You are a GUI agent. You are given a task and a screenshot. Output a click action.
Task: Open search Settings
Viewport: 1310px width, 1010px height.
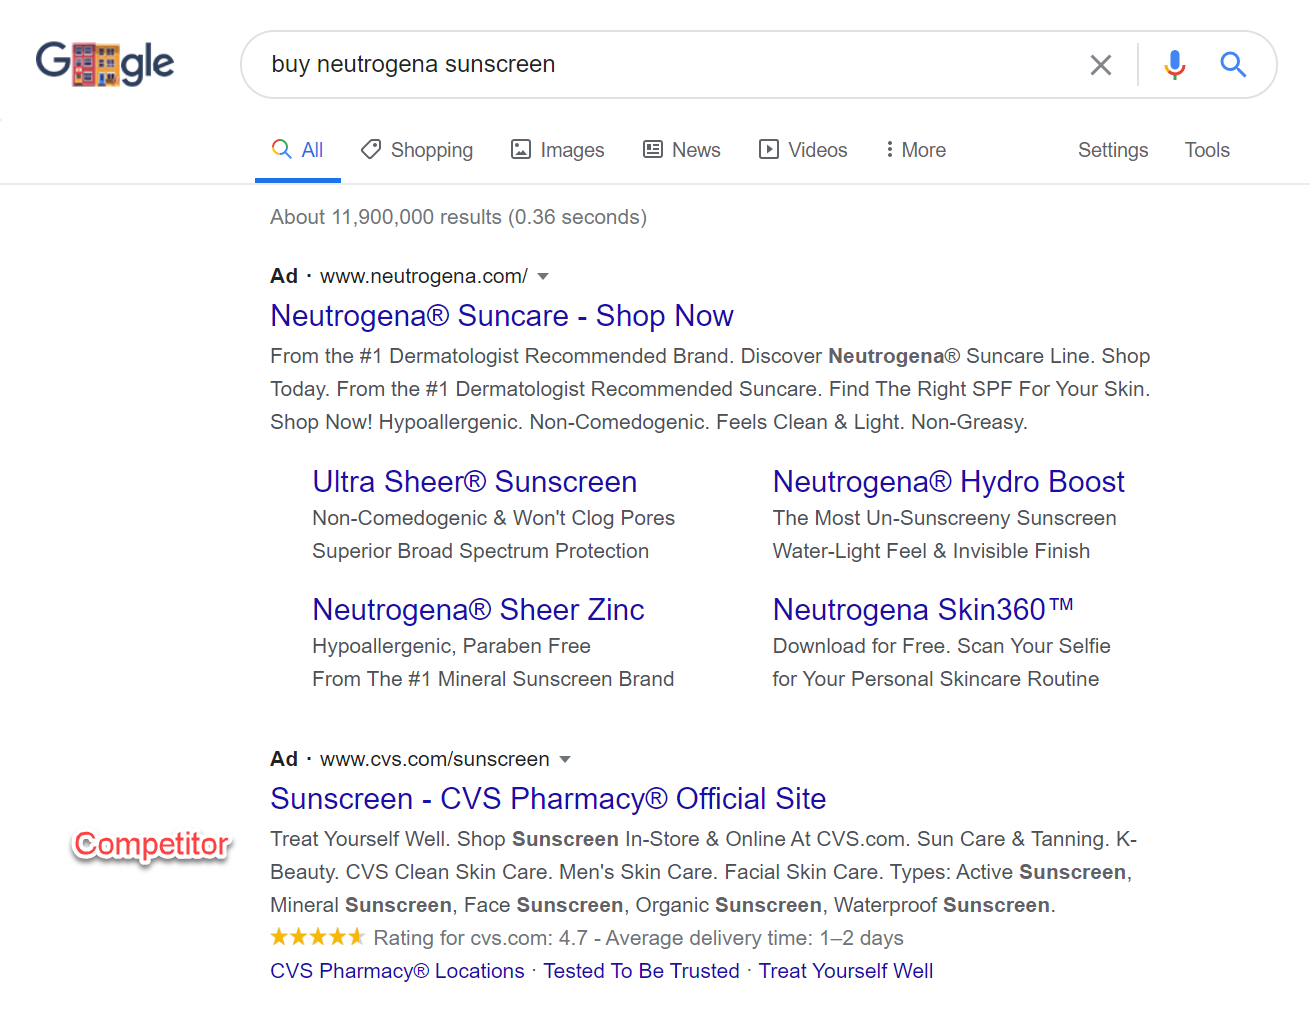point(1113,150)
